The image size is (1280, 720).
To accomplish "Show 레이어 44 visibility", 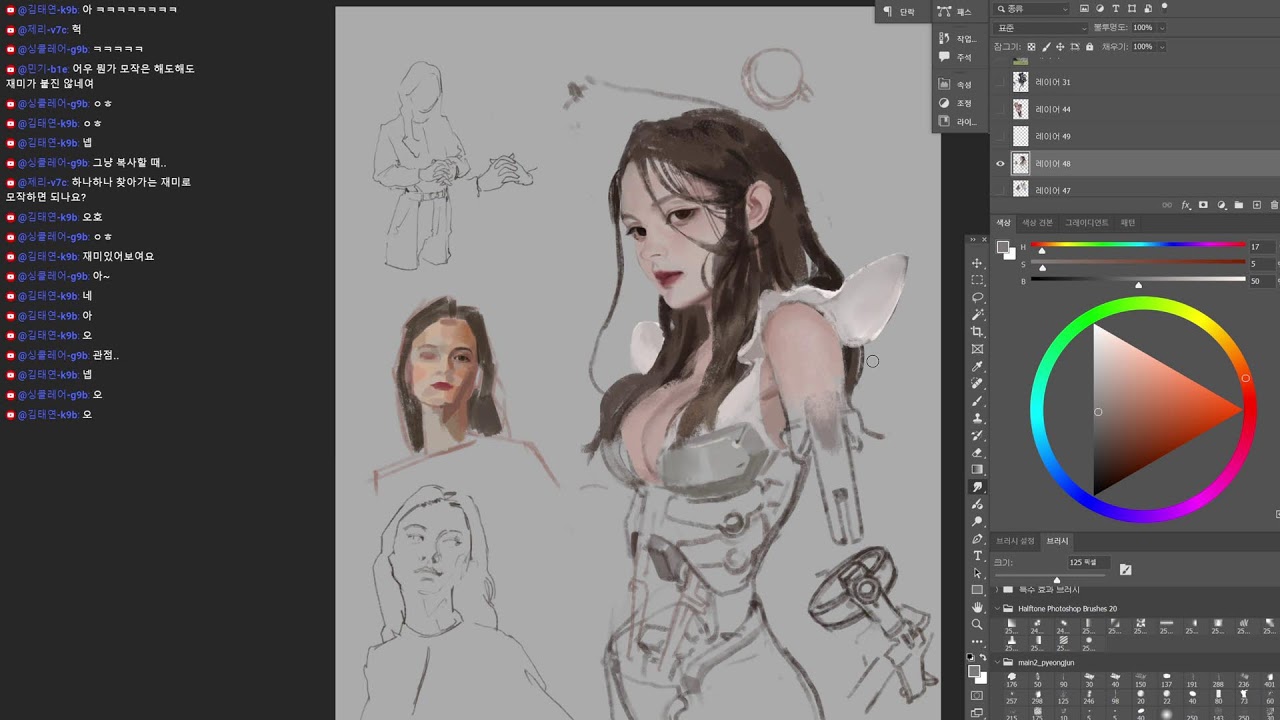I will 1000,109.
